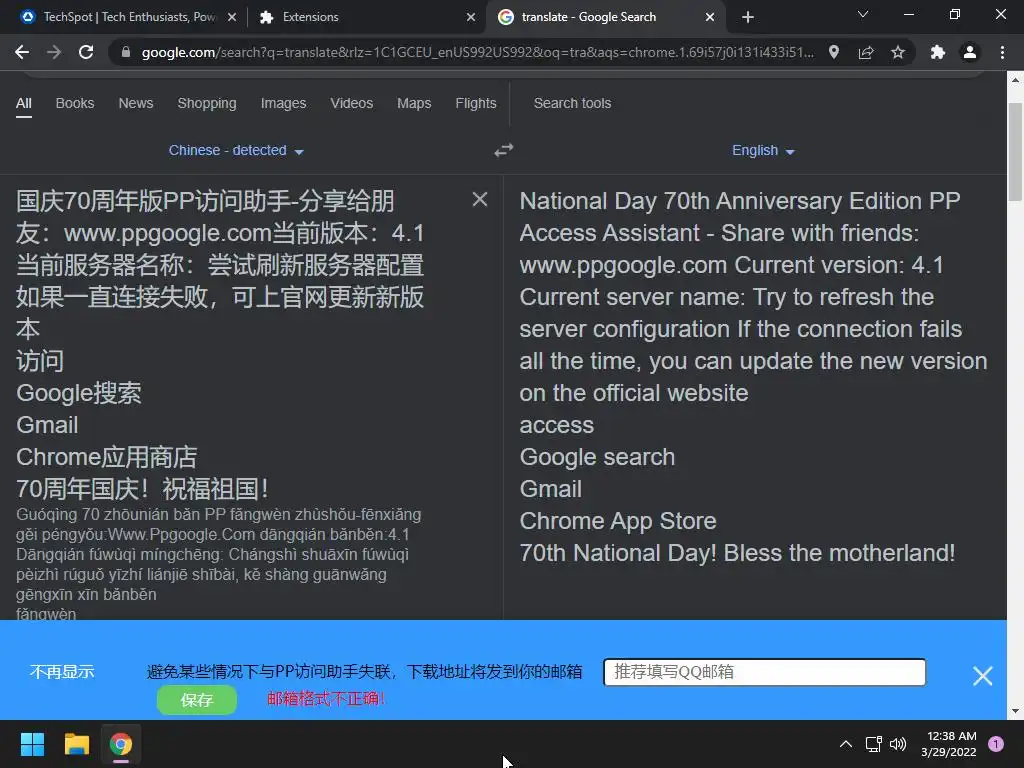Switch to Maps results
The width and height of the screenshot is (1024, 768).
tap(414, 103)
